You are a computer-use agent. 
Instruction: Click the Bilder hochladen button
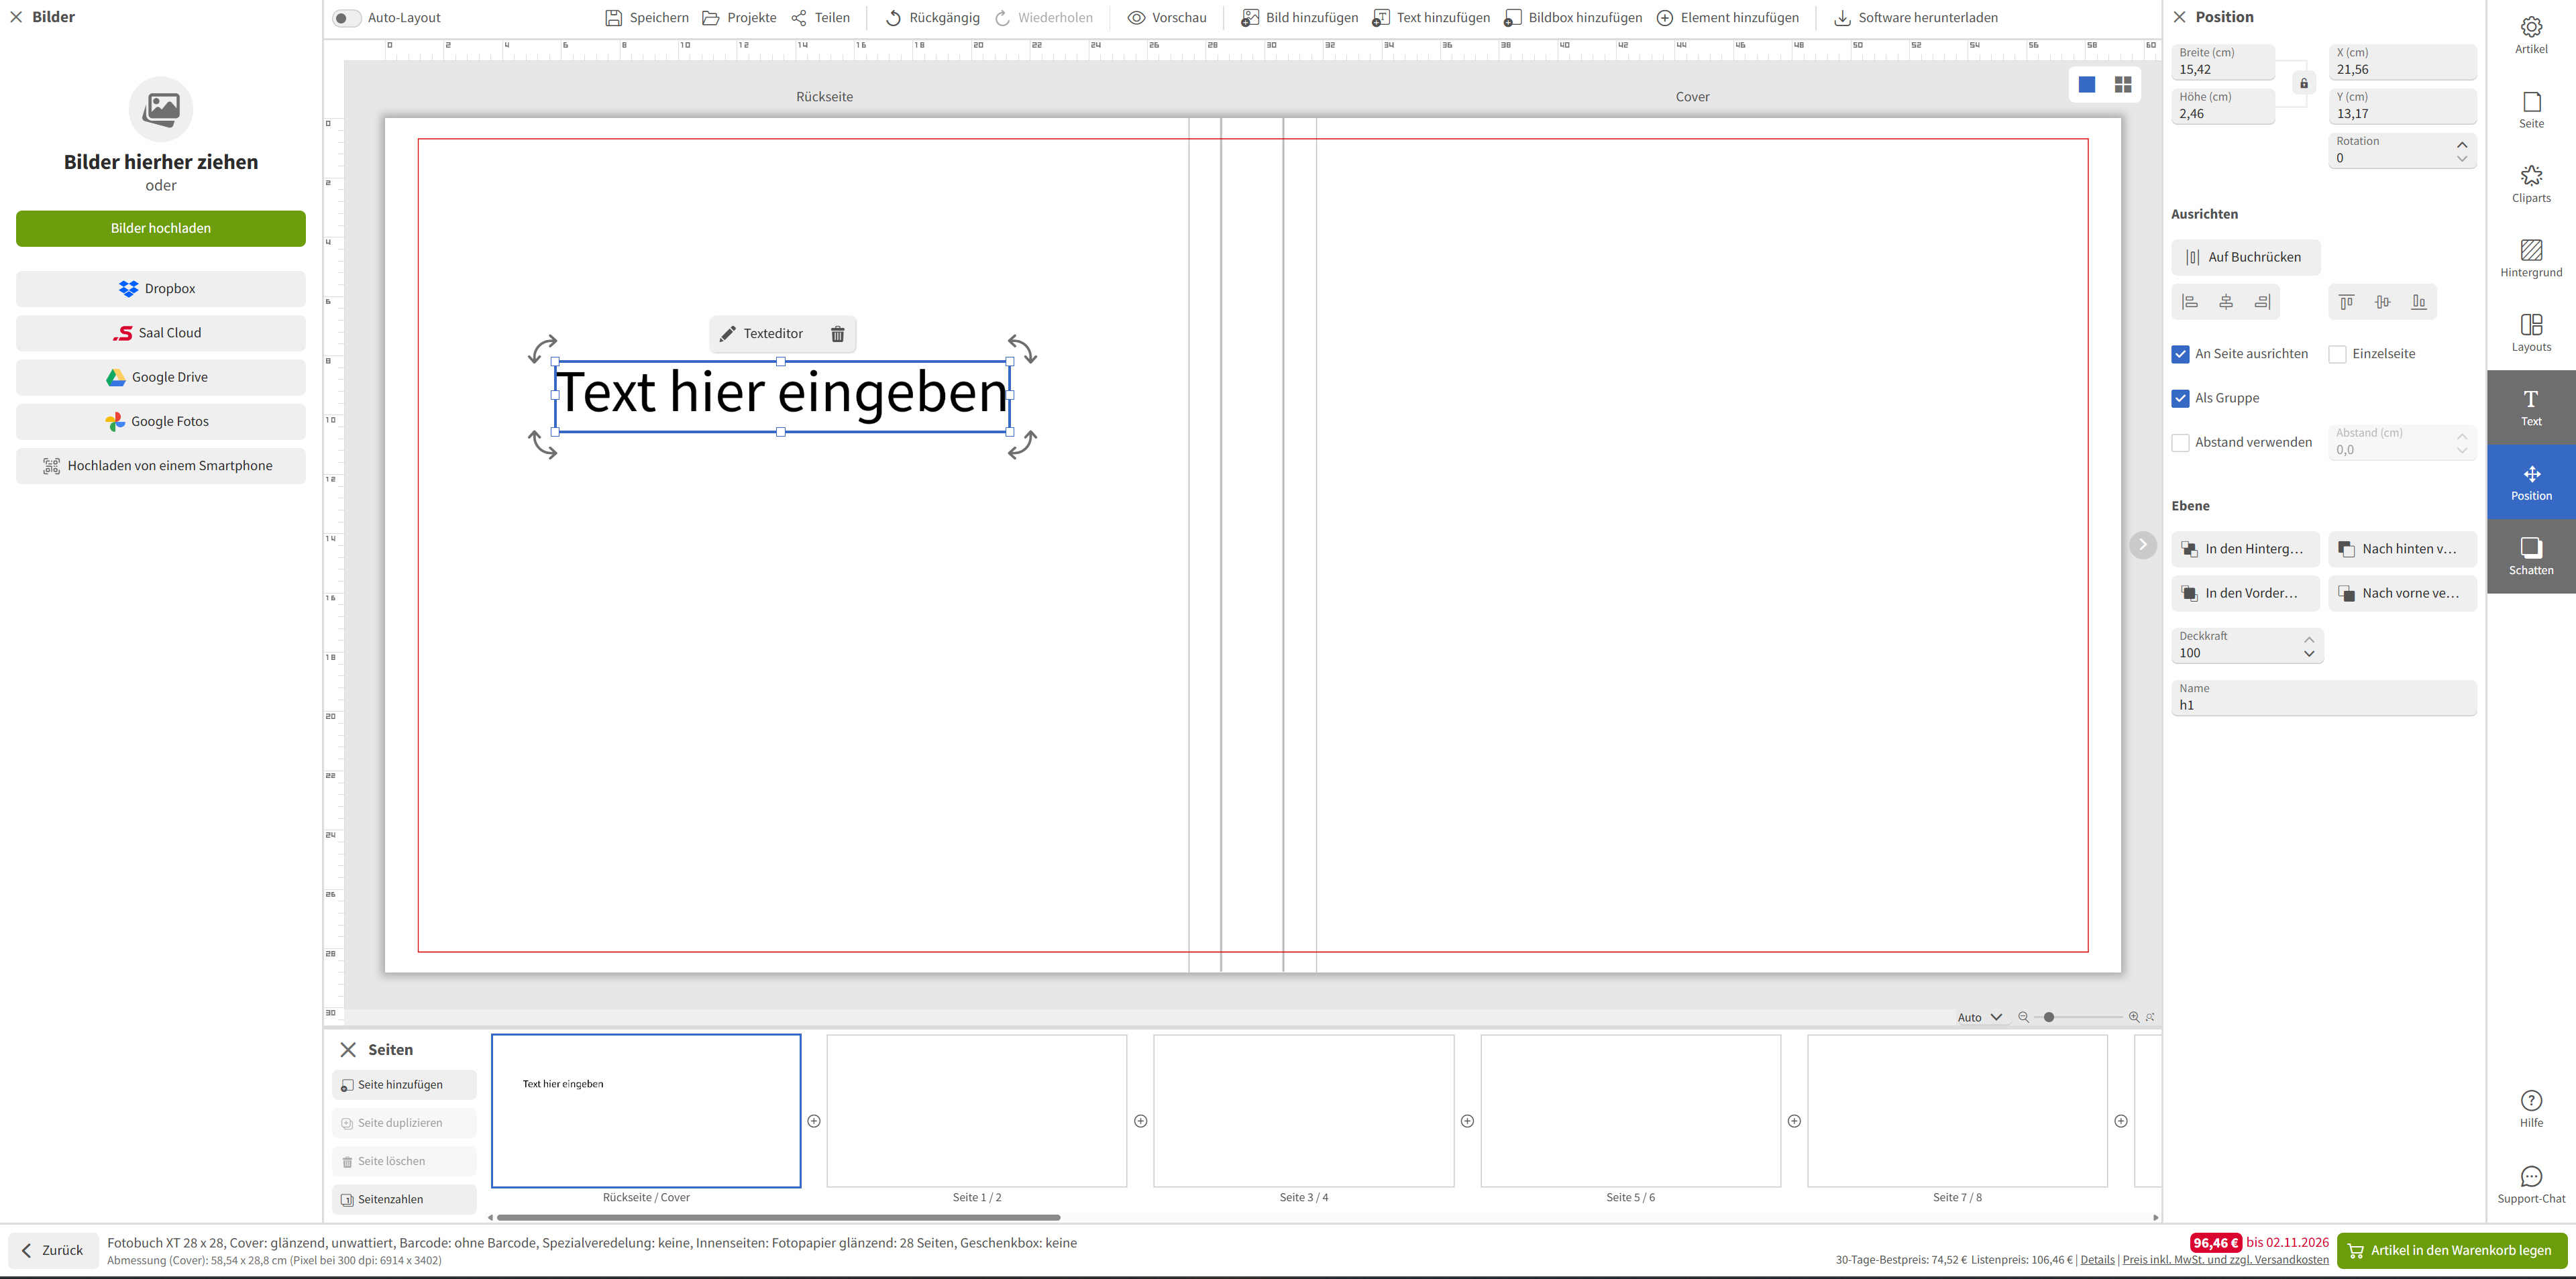tap(161, 229)
